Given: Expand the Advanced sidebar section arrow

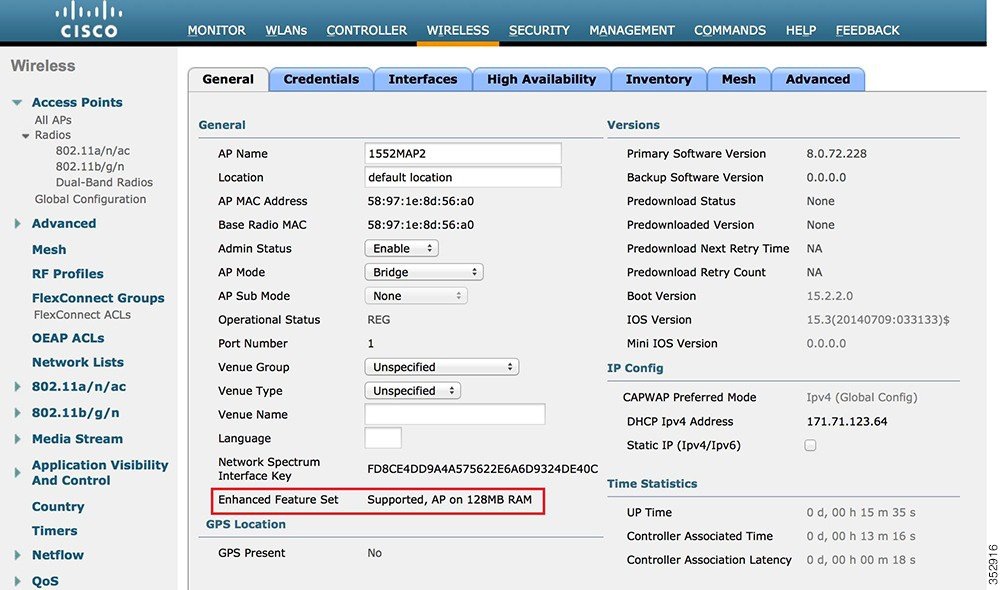Looking at the screenshot, I should click(x=17, y=223).
